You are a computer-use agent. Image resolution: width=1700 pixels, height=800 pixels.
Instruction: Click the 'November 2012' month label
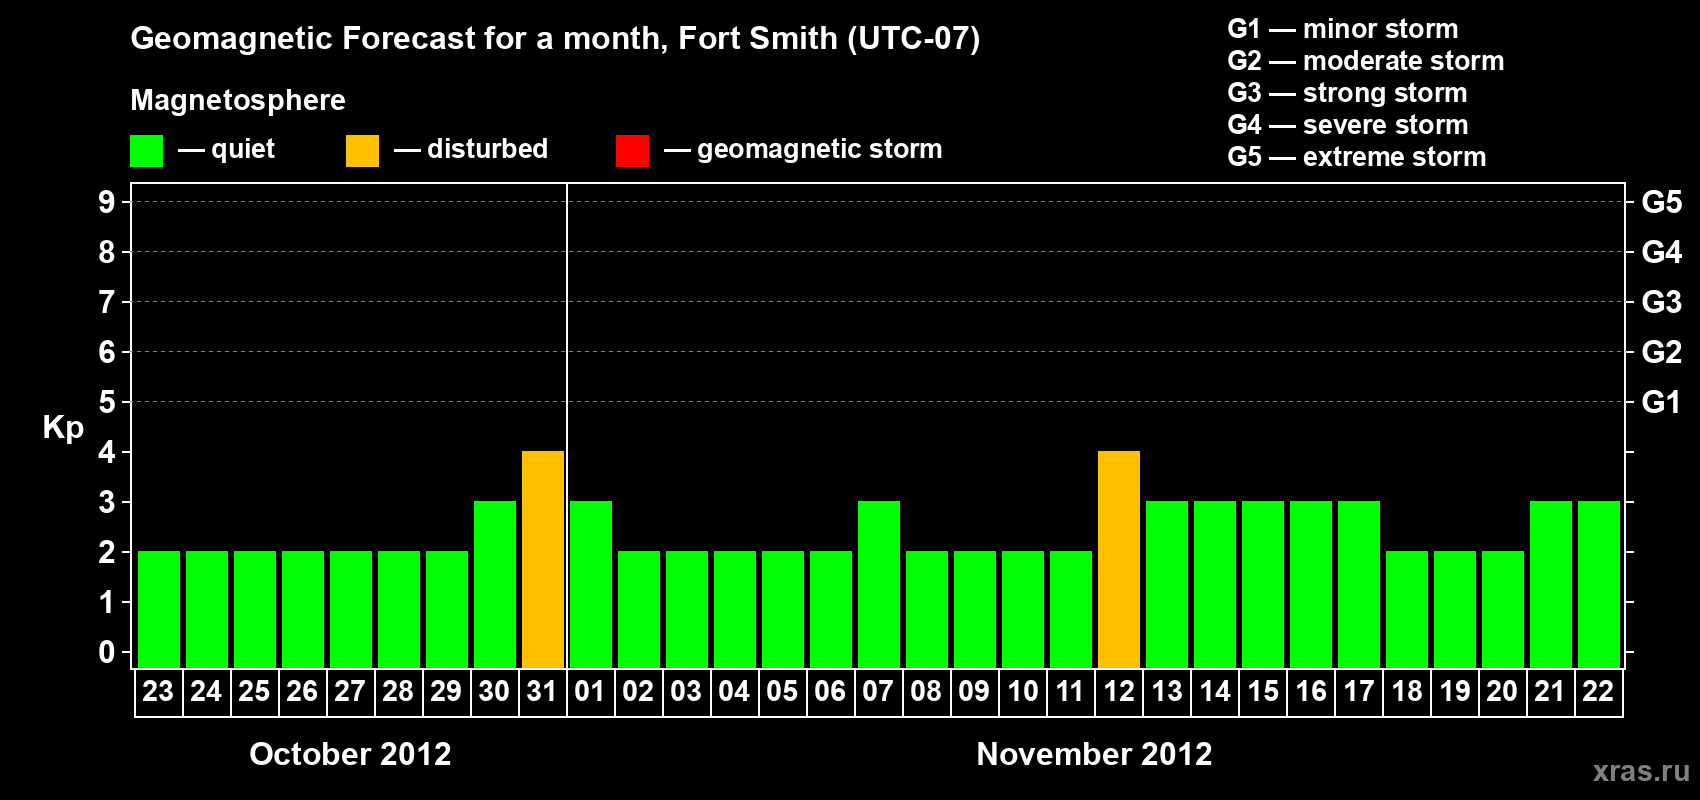coord(1094,754)
